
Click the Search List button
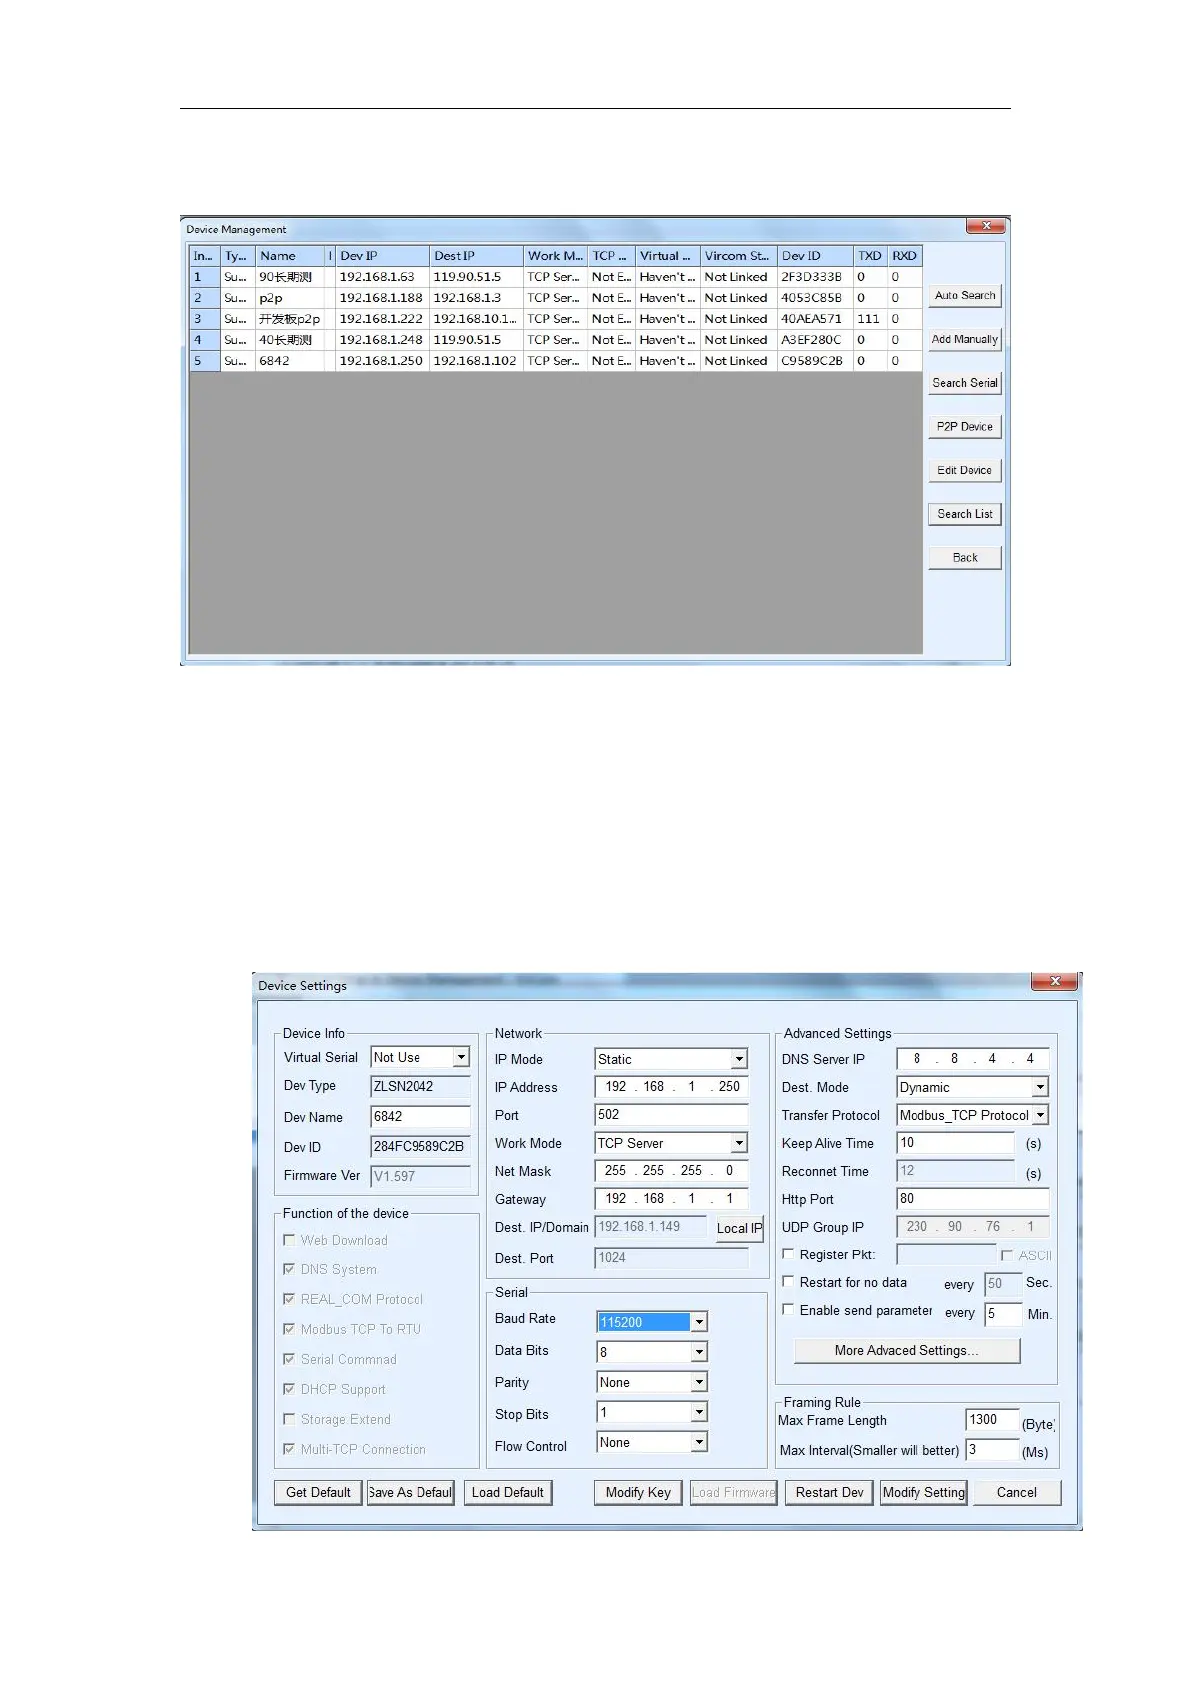coord(964,514)
